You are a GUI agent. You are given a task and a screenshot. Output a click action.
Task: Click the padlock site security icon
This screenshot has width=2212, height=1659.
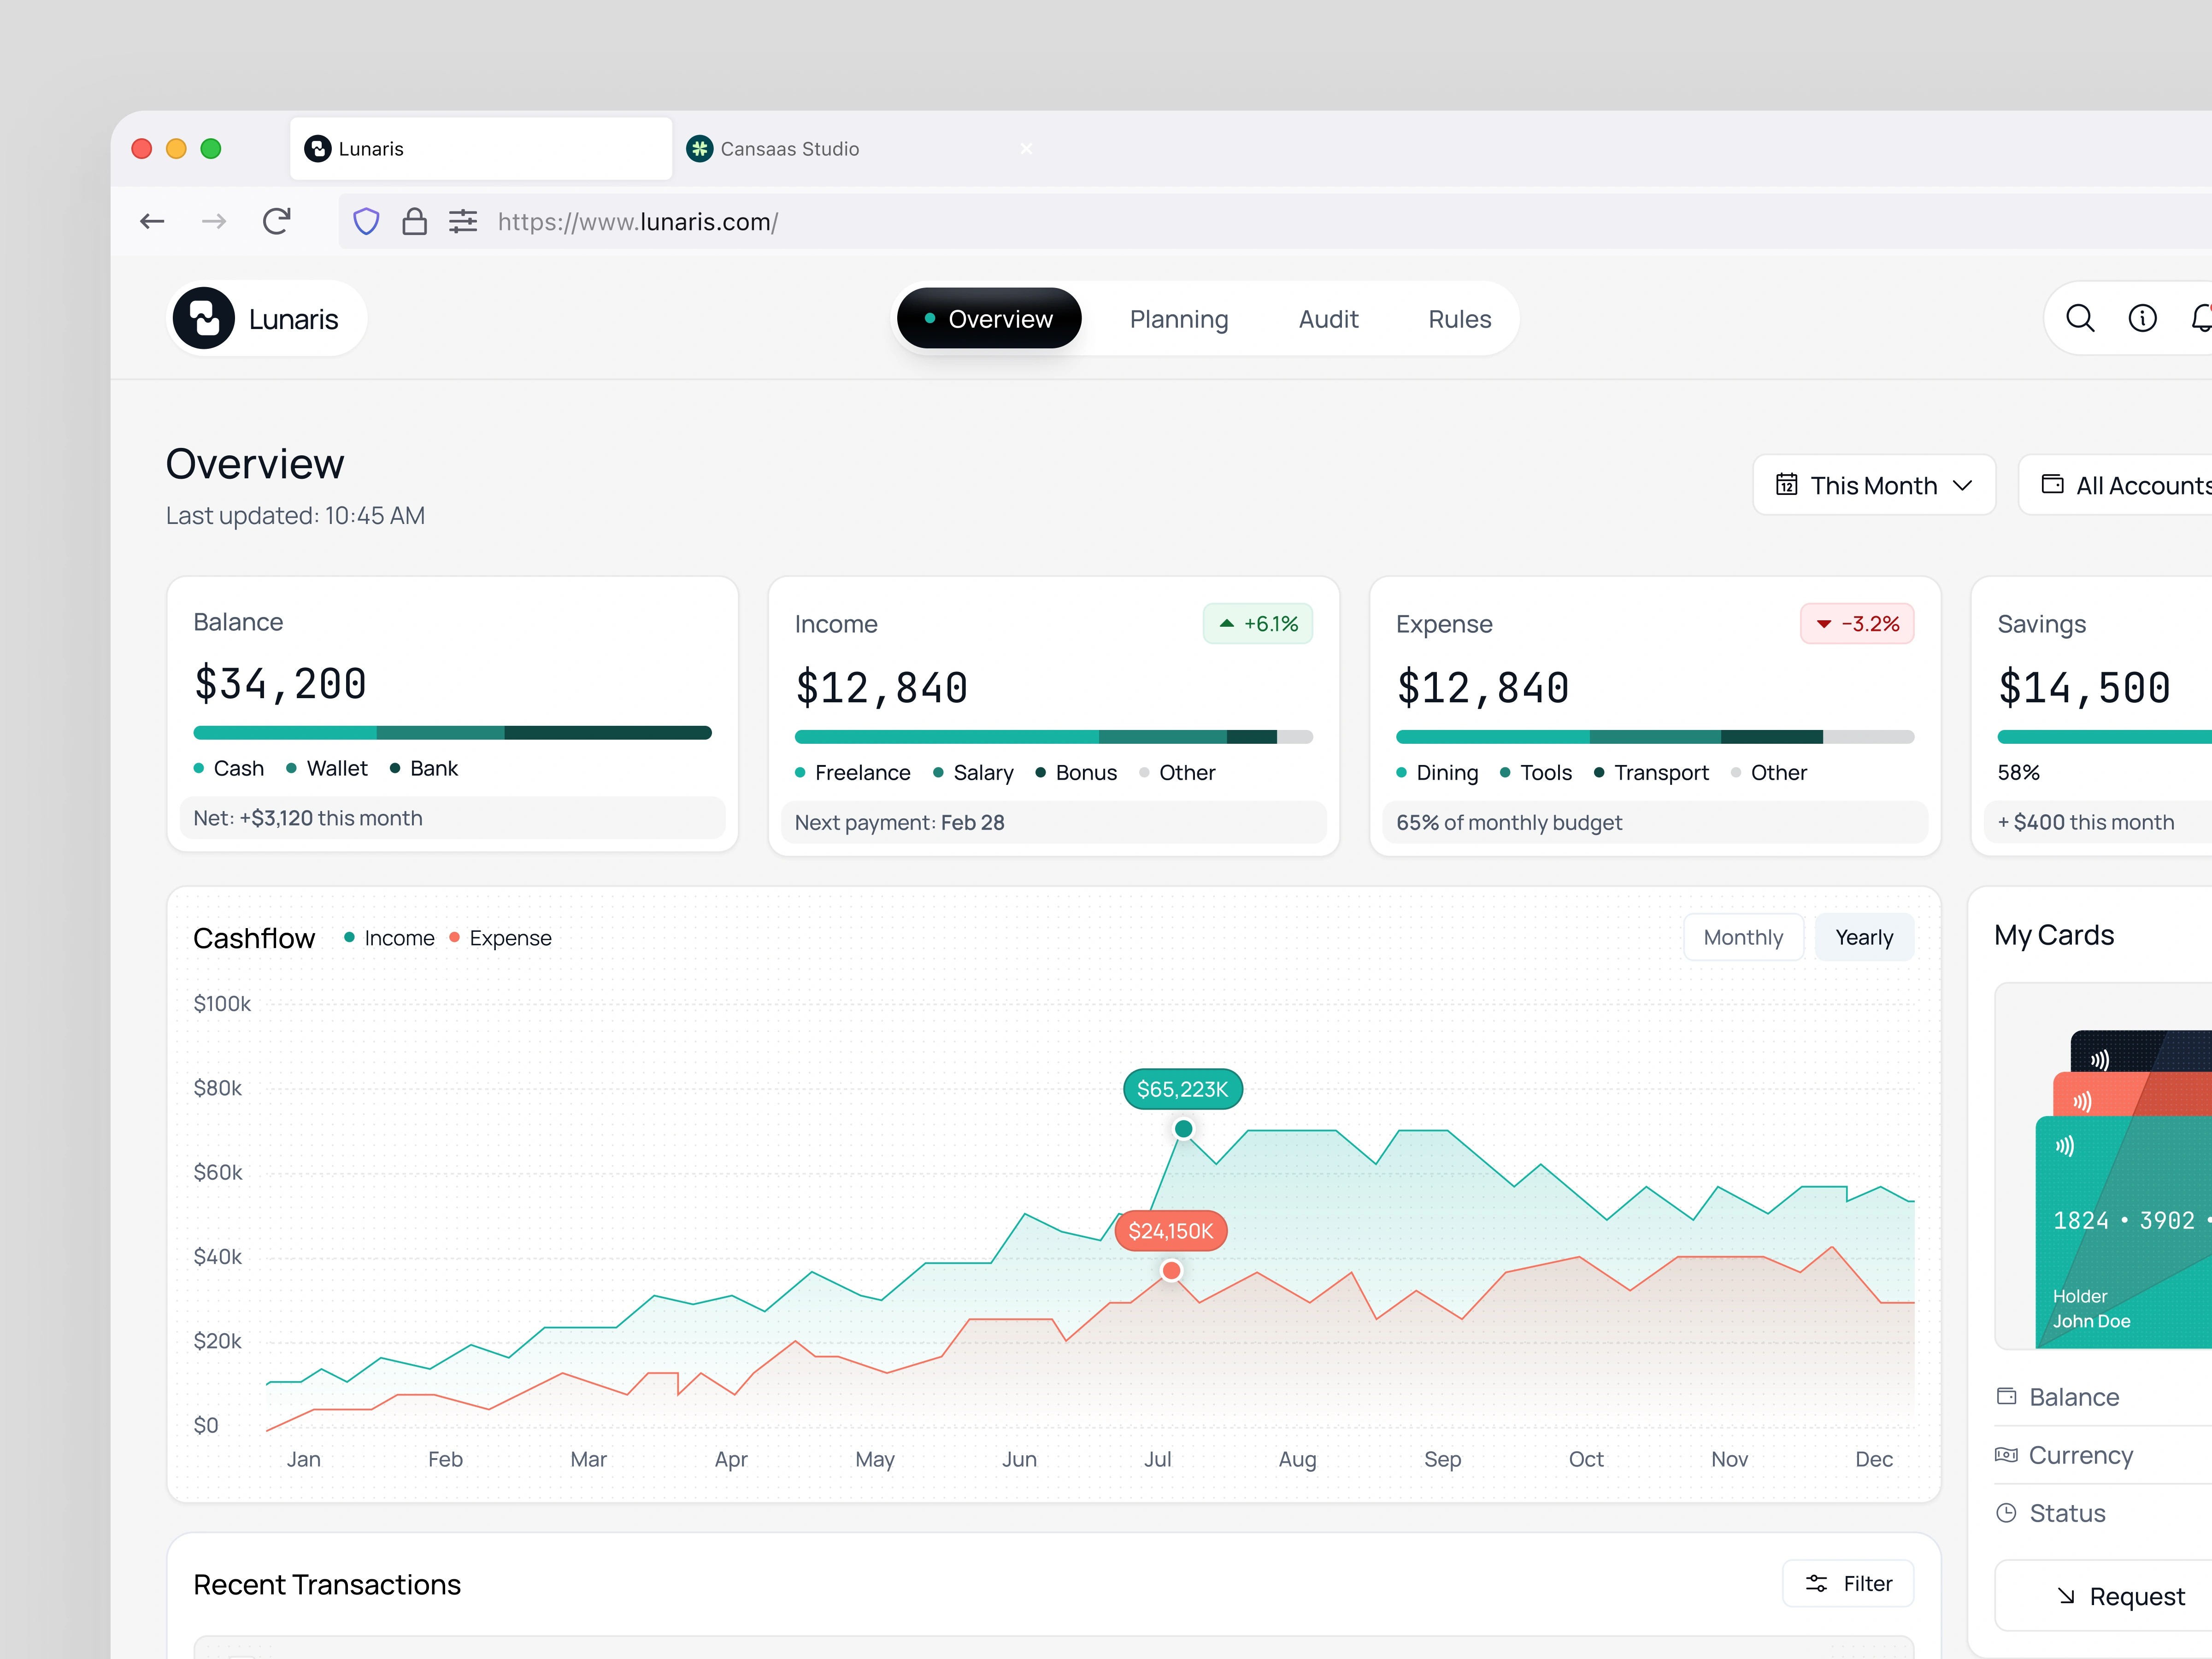(x=414, y=221)
